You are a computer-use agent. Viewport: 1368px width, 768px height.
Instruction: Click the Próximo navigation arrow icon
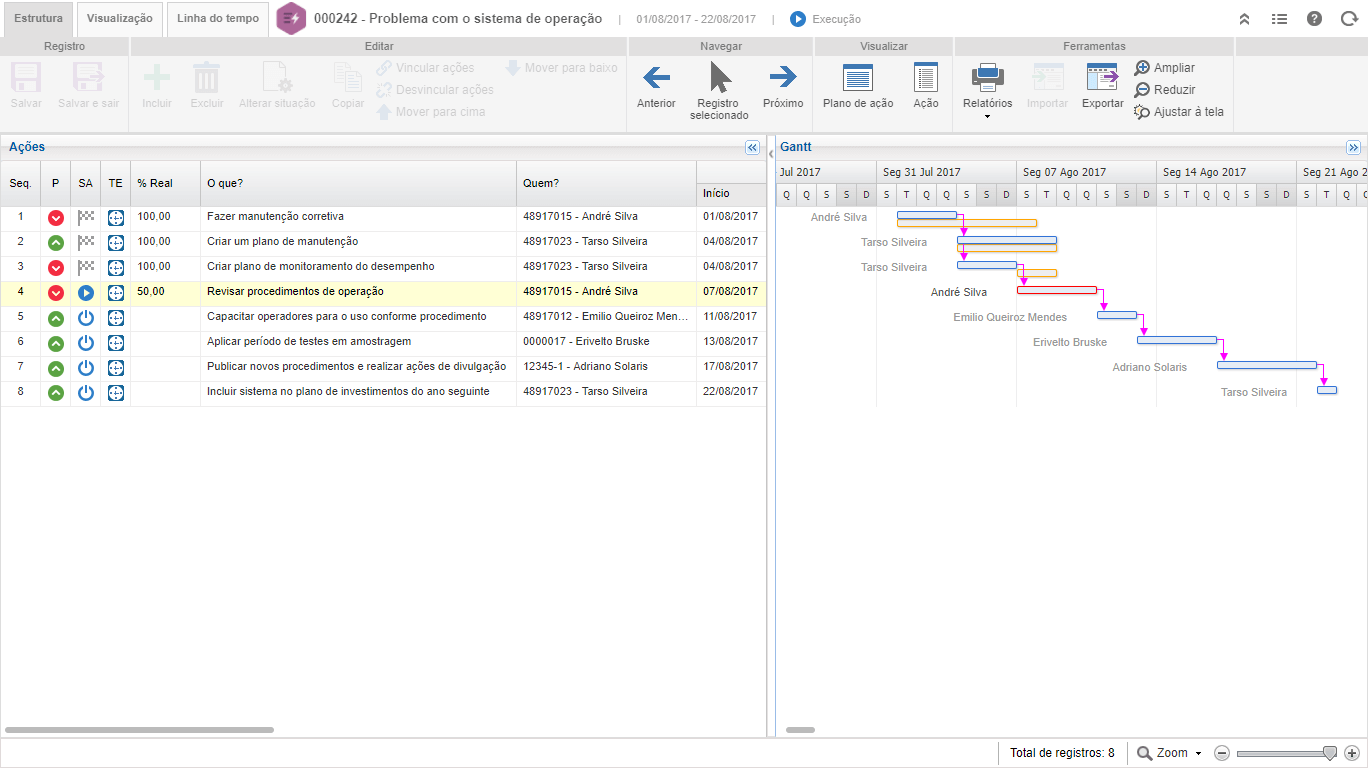pos(782,77)
